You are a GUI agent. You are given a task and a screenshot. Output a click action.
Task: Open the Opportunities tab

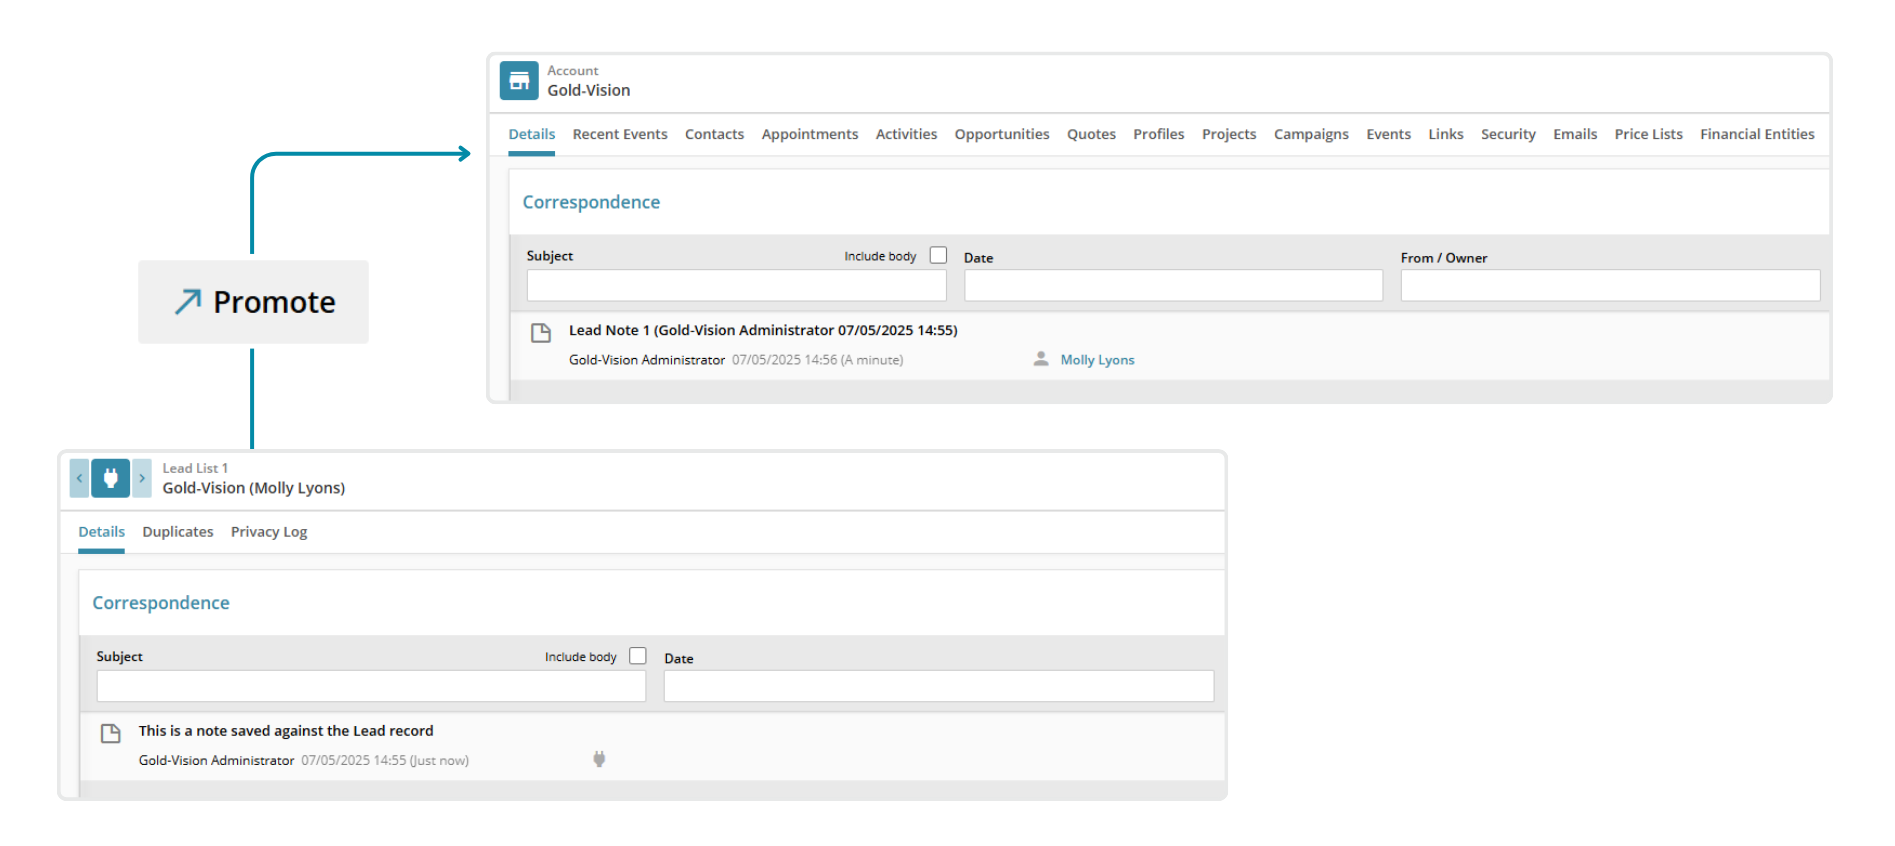1001,134
